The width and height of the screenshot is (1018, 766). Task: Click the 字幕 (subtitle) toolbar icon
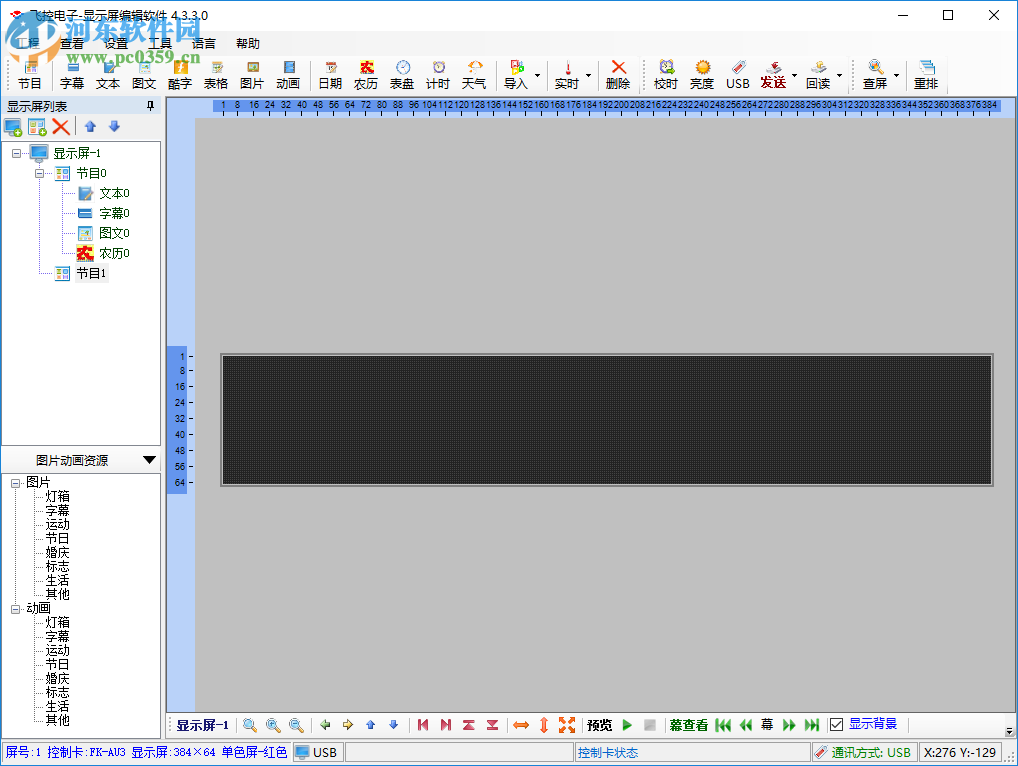coord(72,75)
